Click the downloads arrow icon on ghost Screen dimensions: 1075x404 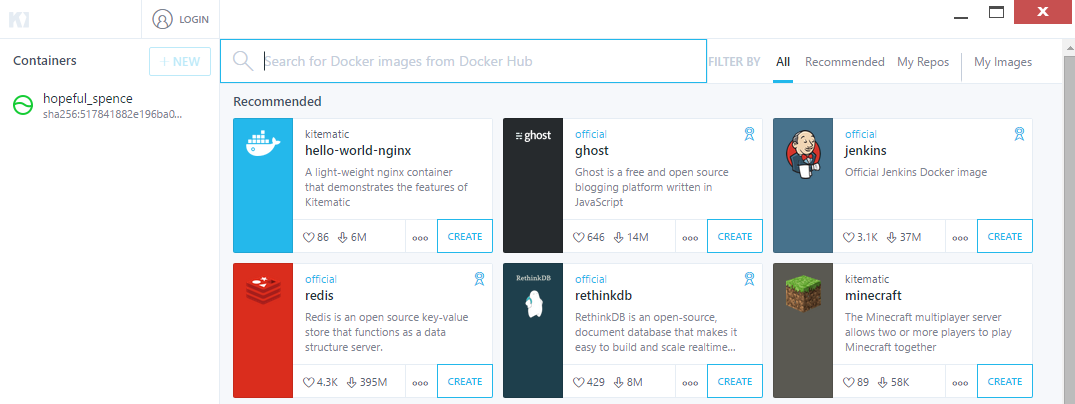(x=618, y=237)
